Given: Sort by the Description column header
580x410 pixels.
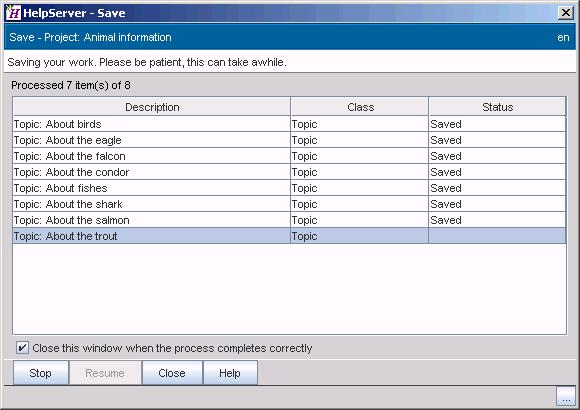Looking at the screenshot, I should [x=152, y=107].
